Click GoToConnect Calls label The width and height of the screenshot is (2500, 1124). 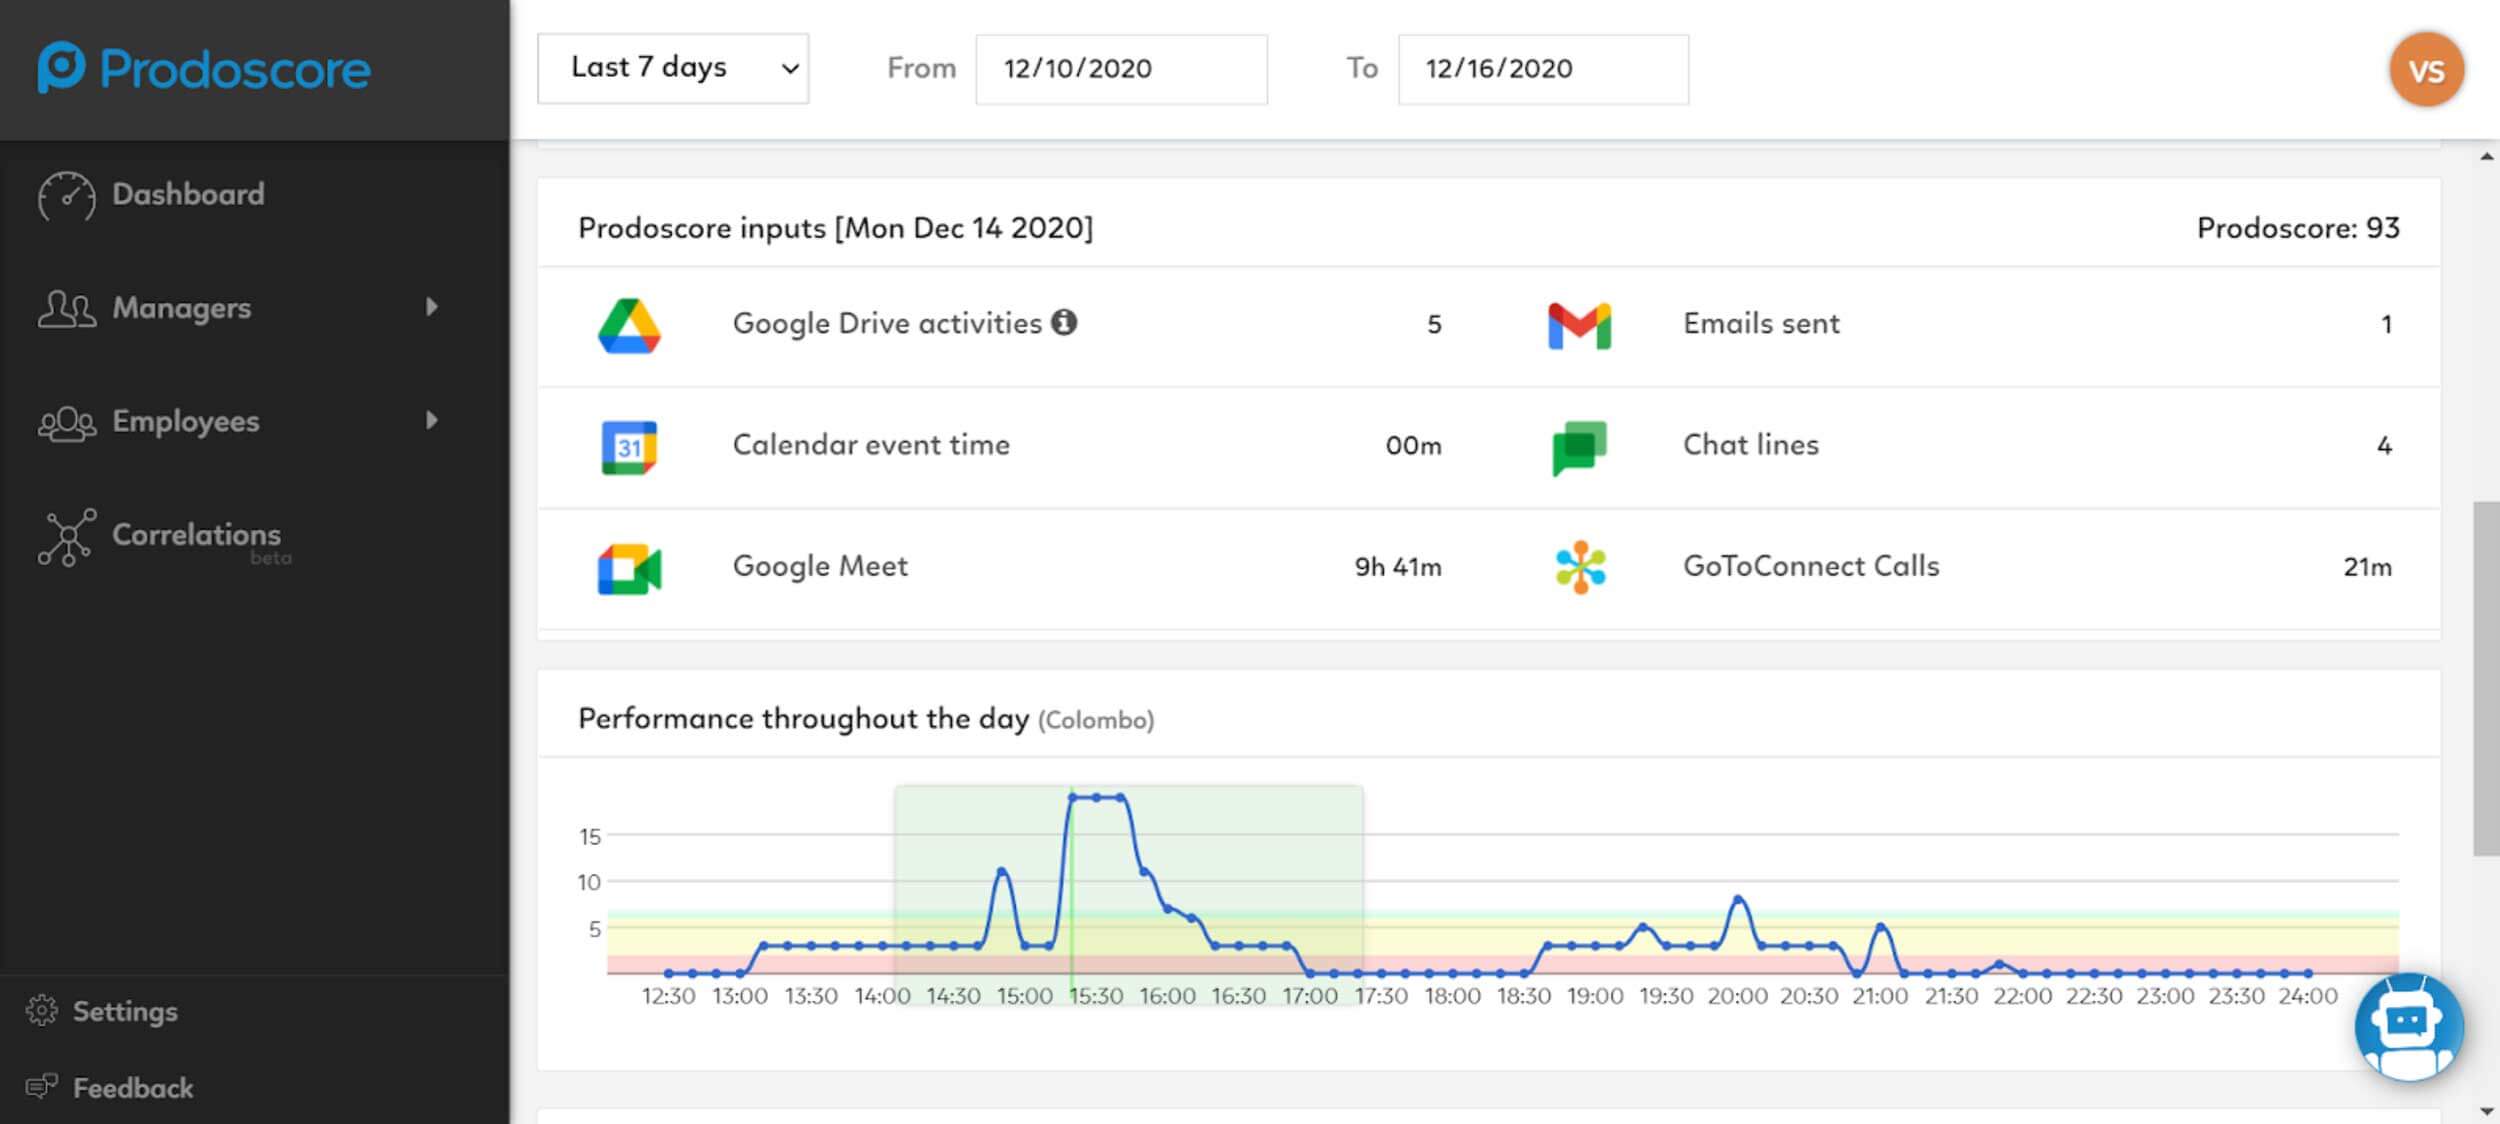click(x=1811, y=566)
